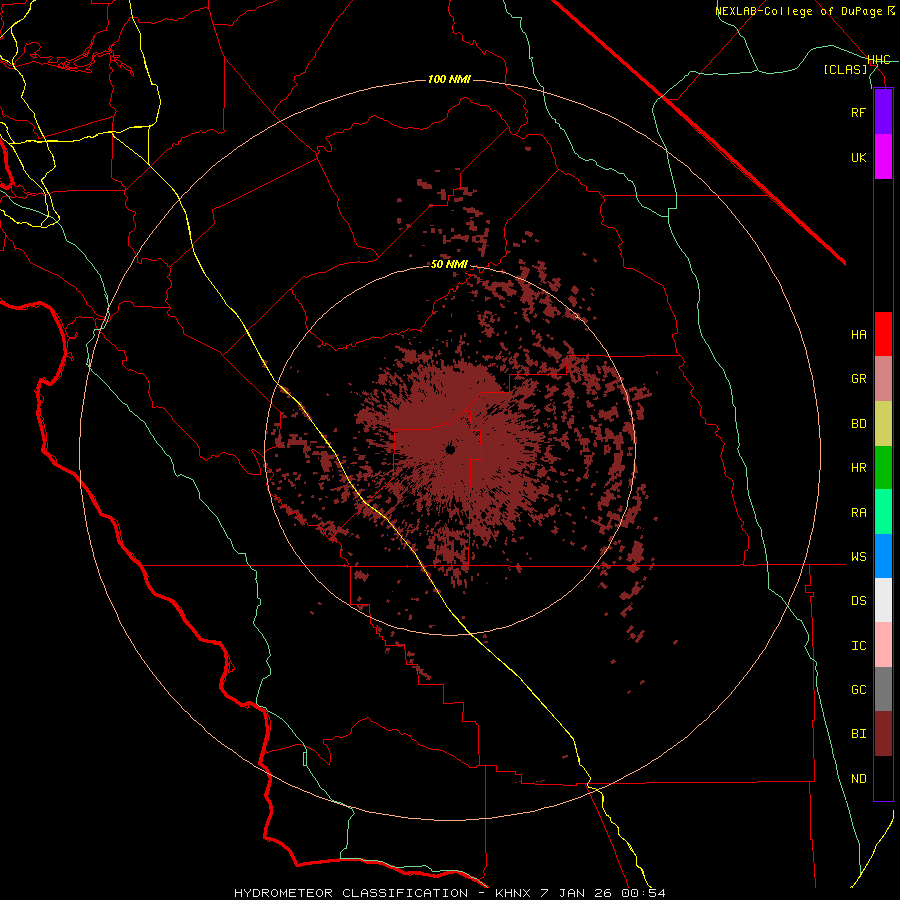
Task: Click the WS legend label
Action: pyautogui.click(x=858, y=557)
